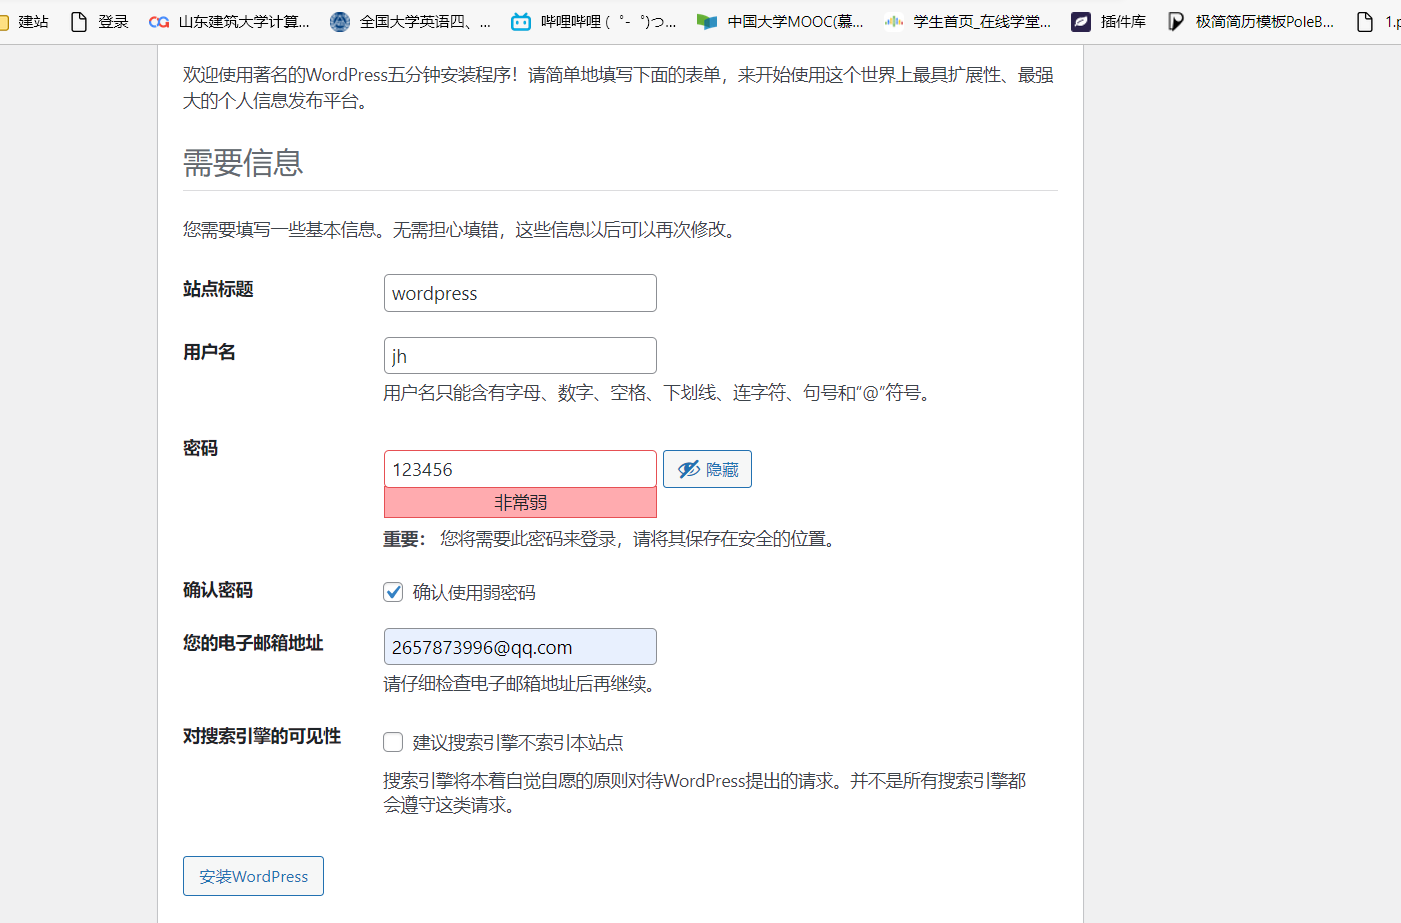Click the 非常弱 password strength indicator
The image size is (1401, 923).
point(520,503)
